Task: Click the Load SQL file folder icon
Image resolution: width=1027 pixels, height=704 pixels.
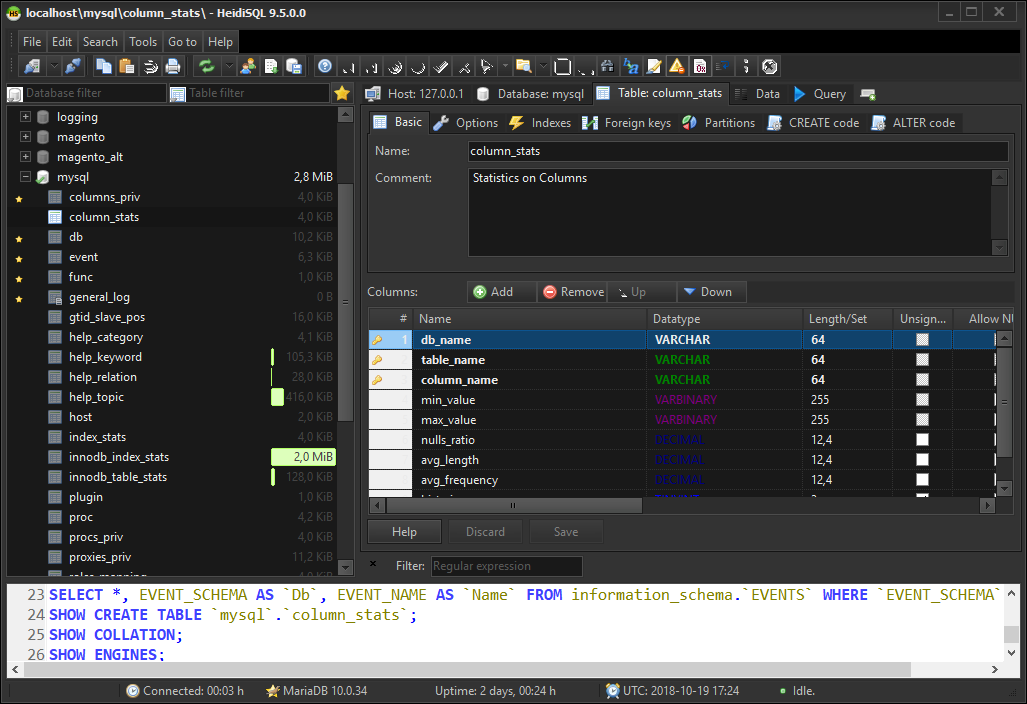Action: [x=523, y=66]
